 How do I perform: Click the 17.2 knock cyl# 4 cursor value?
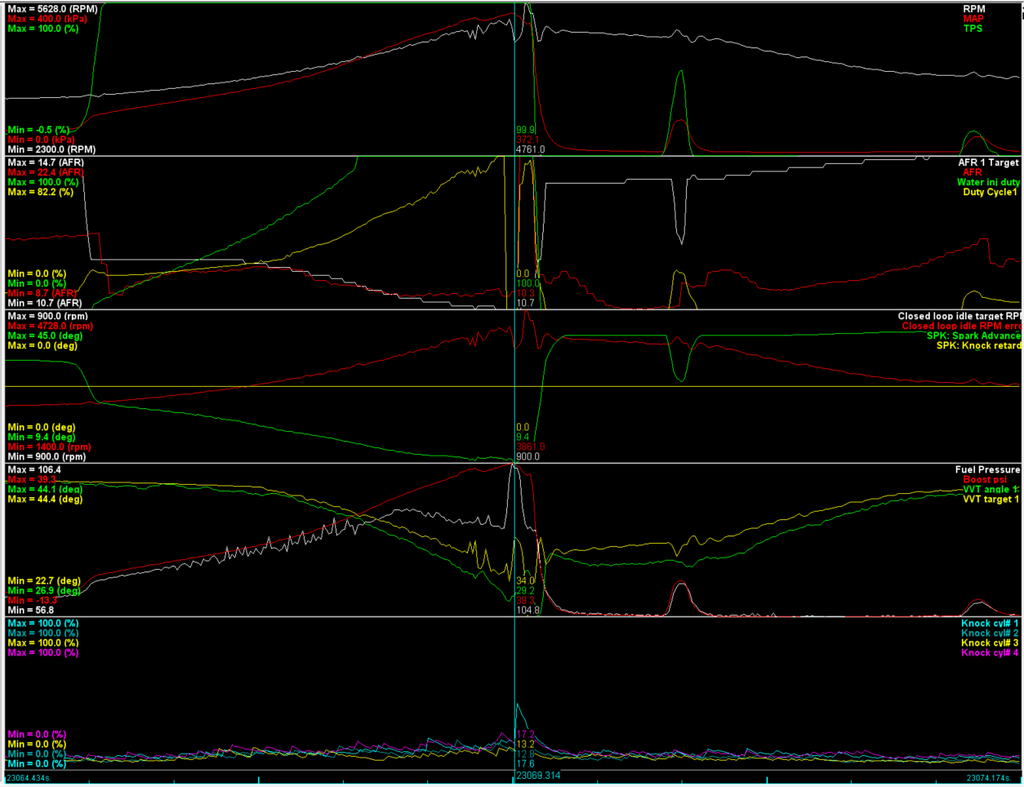pos(526,734)
